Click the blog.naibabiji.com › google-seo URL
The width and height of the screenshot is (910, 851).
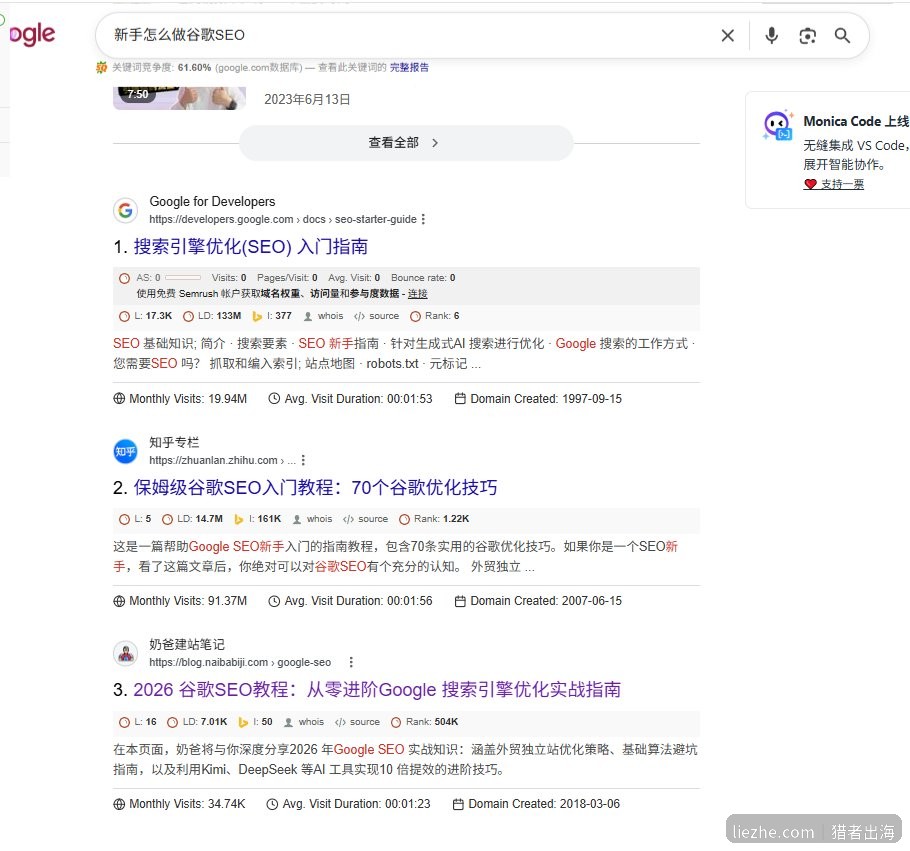240,662
